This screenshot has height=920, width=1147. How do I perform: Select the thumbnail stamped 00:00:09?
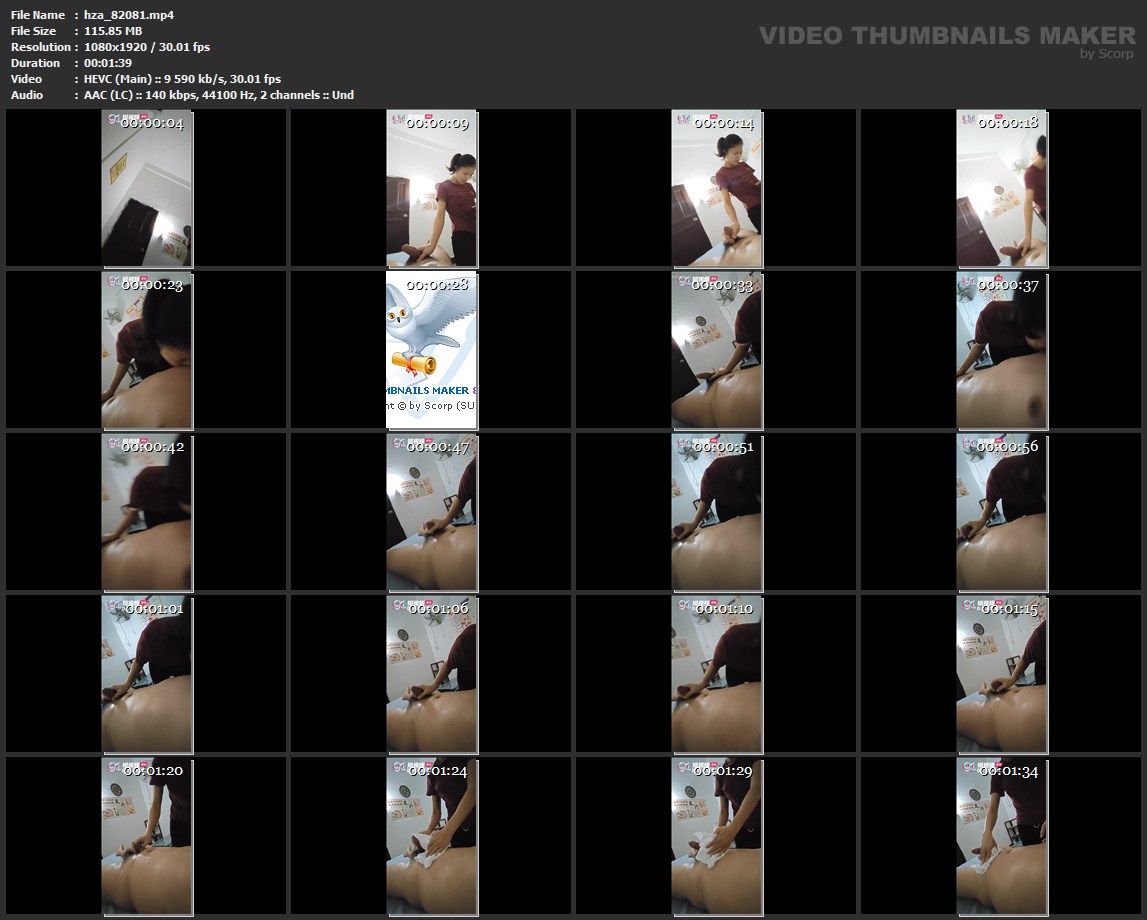(432, 188)
